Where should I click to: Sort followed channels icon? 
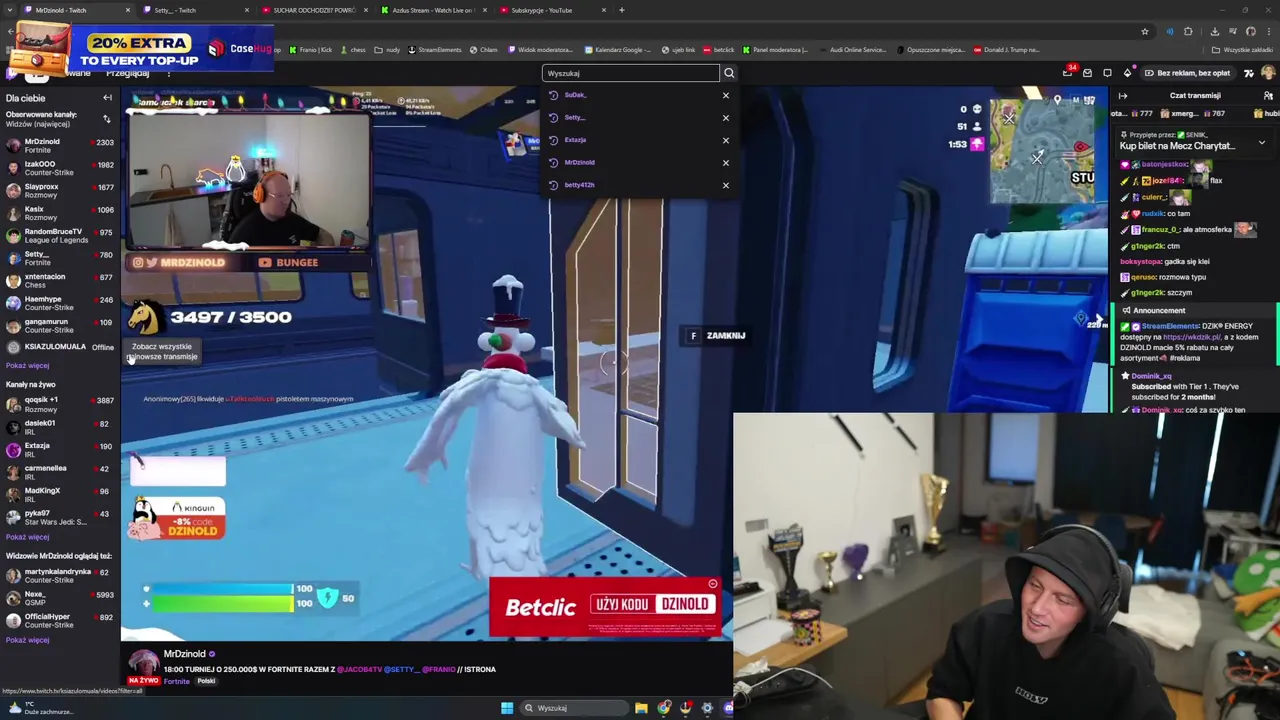tap(107, 119)
